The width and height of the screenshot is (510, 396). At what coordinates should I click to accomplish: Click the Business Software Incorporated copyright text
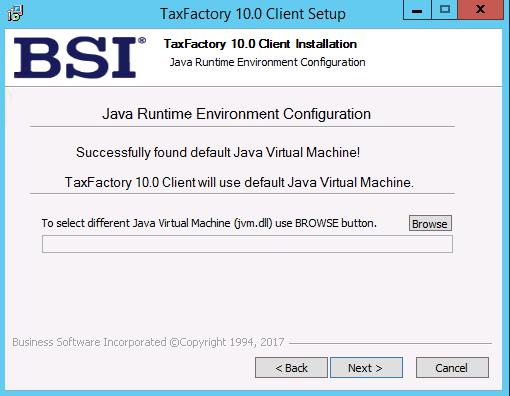[x=148, y=342]
